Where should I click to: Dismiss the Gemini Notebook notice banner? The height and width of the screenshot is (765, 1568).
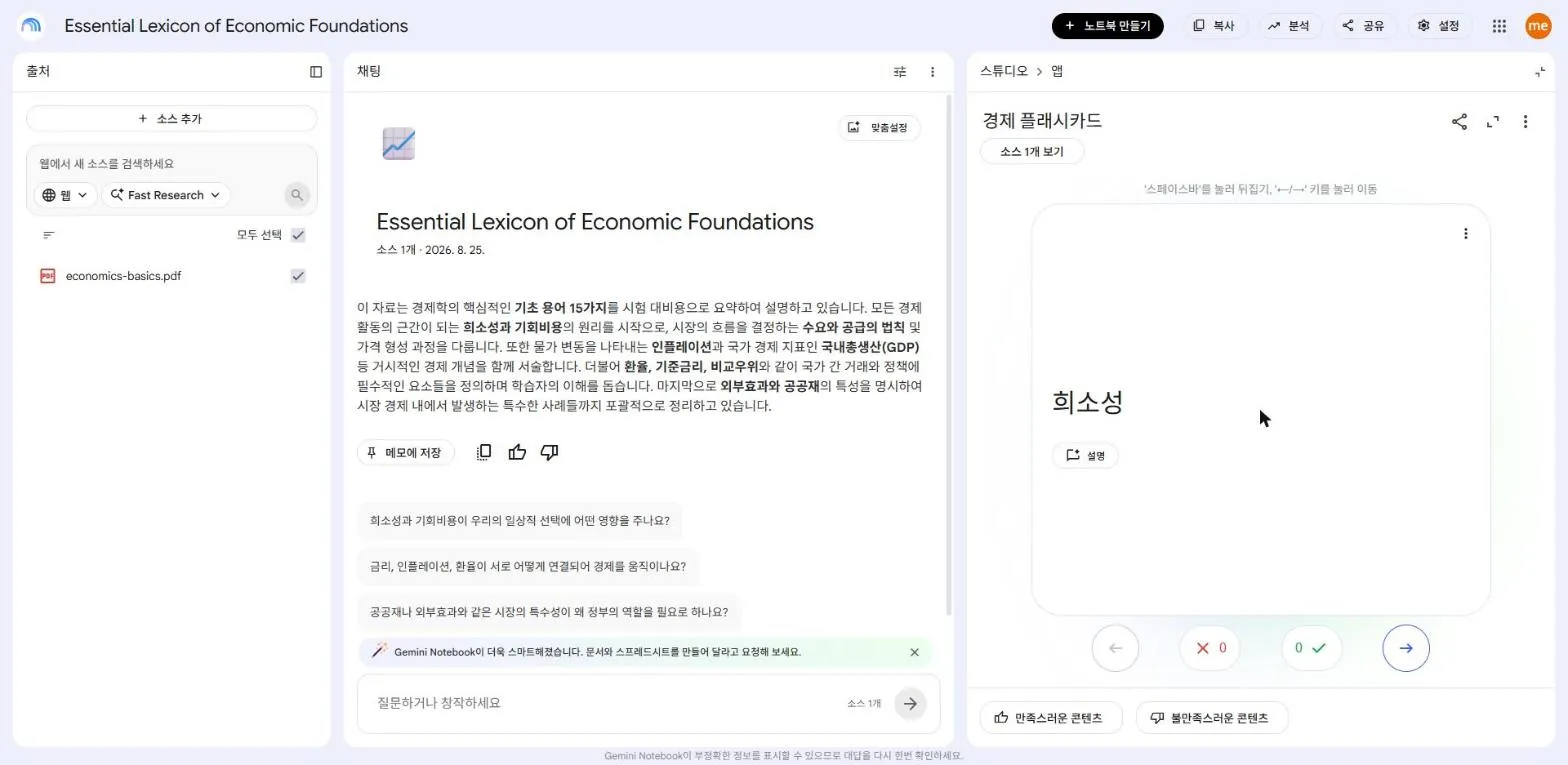coord(914,652)
